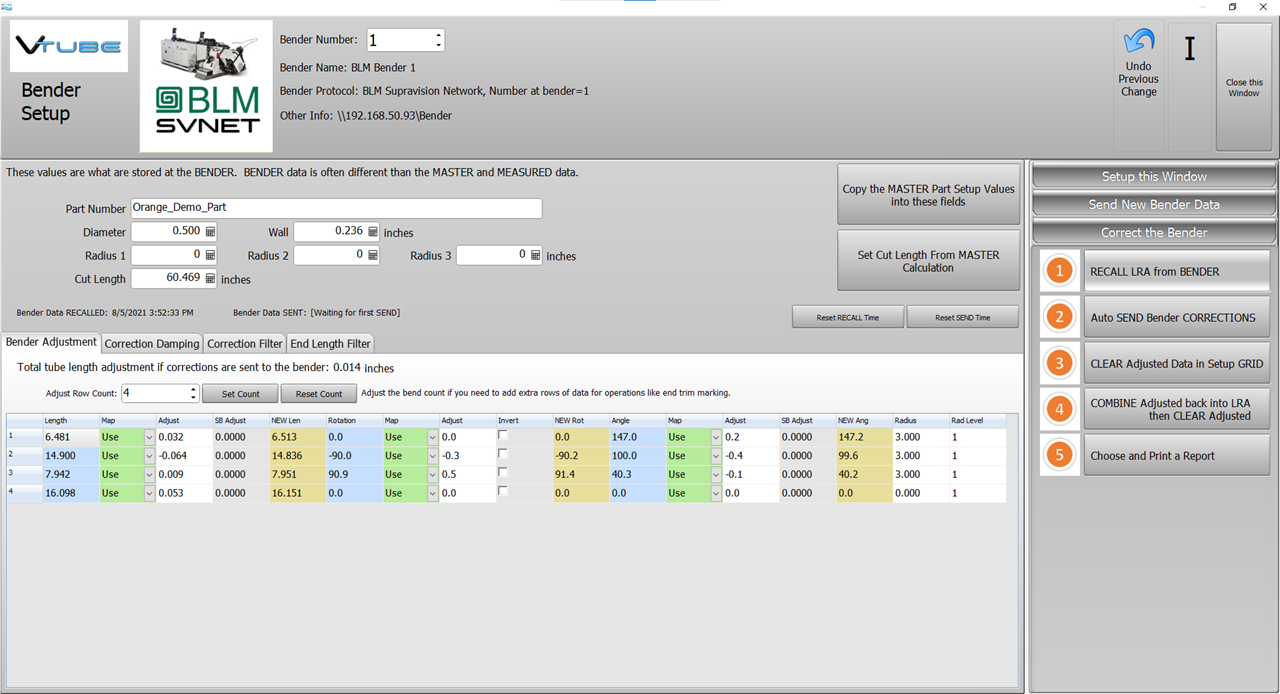This screenshot has height=694, width=1280.
Task: Enable Invert checkbox in row 2
Action: click(x=503, y=454)
